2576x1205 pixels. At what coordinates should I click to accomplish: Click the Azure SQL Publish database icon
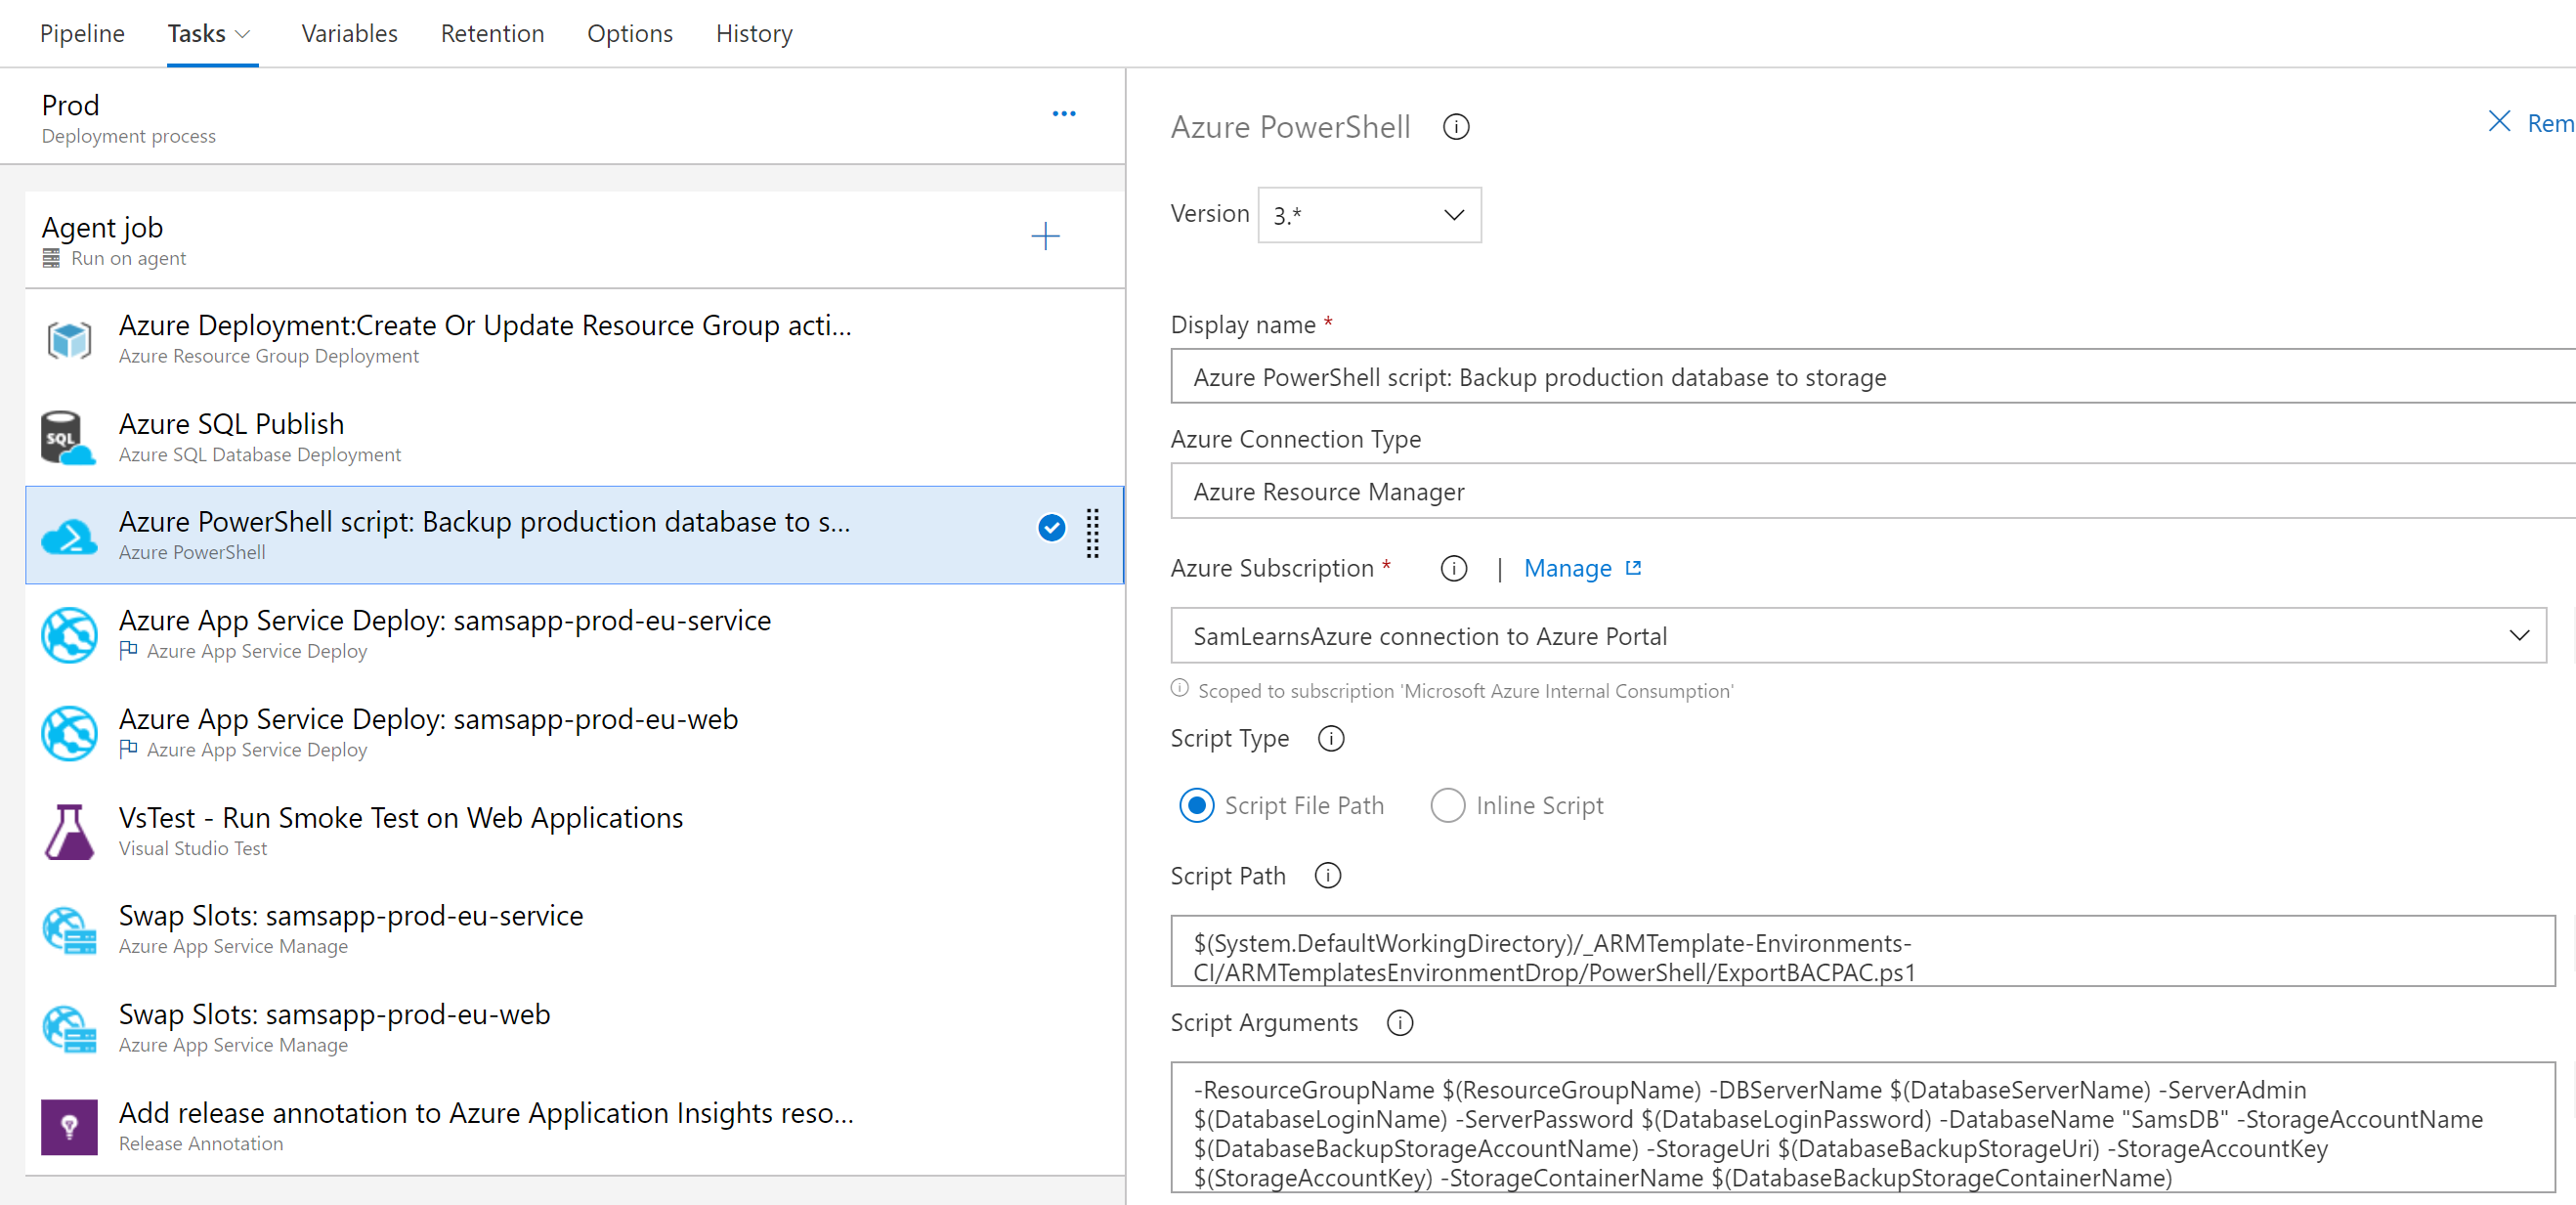(x=67, y=438)
